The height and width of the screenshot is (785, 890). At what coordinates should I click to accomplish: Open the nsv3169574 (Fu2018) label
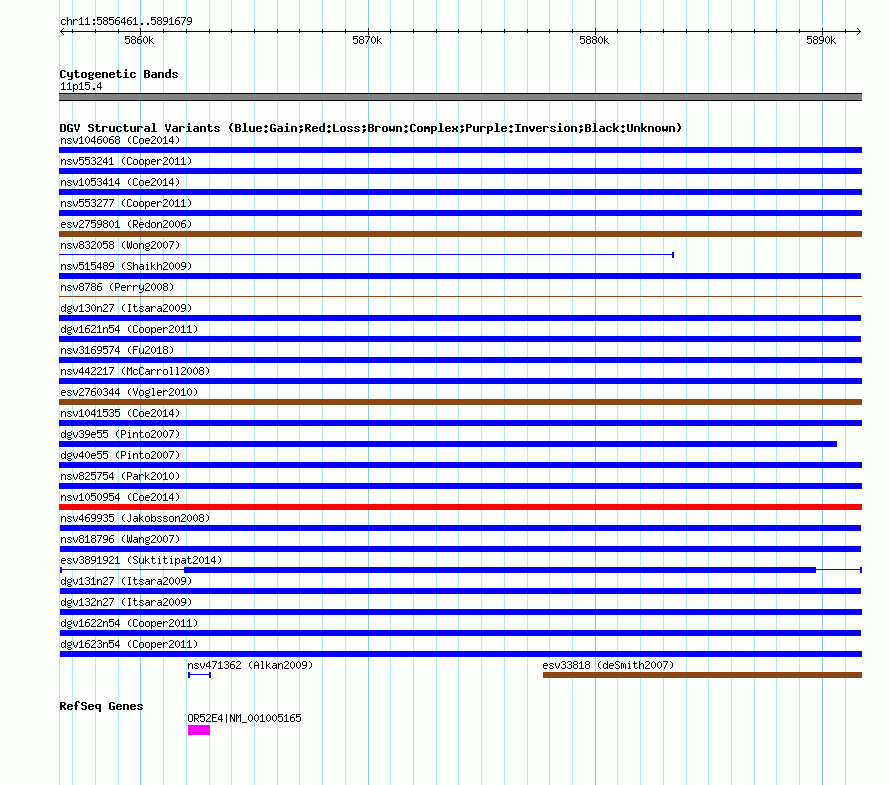[117, 350]
